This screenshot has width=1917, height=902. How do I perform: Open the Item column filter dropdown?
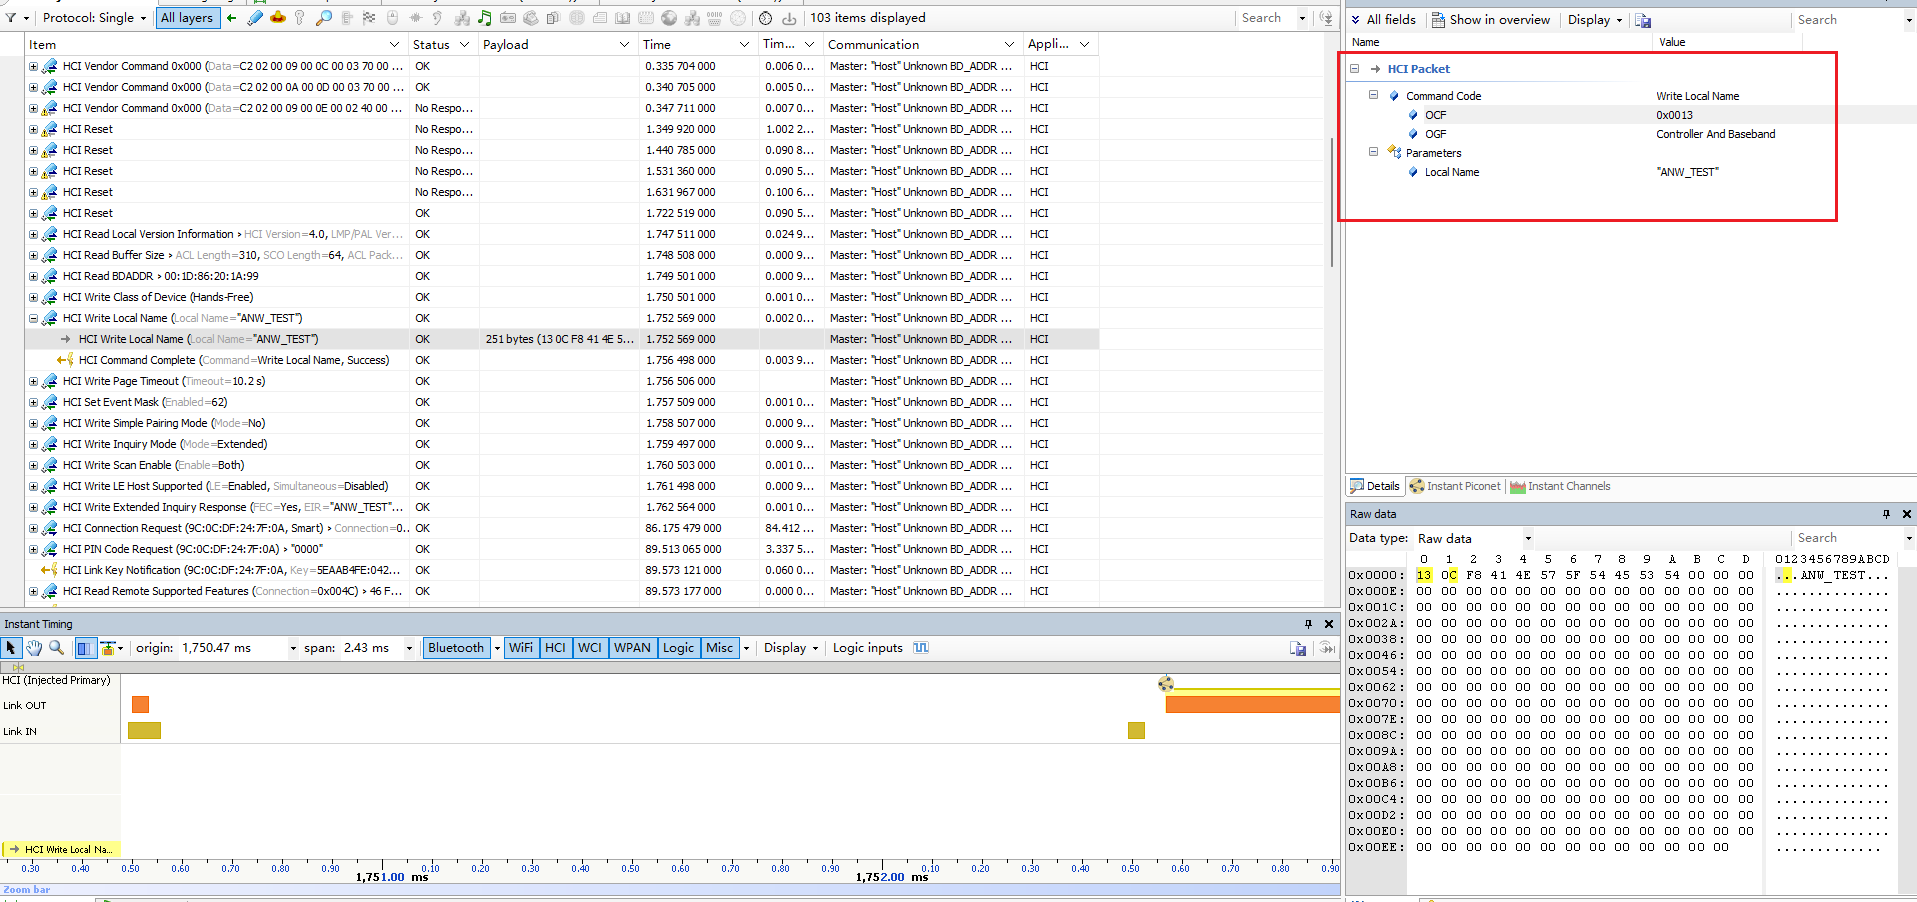pyautogui.click(x=394, y=45)
